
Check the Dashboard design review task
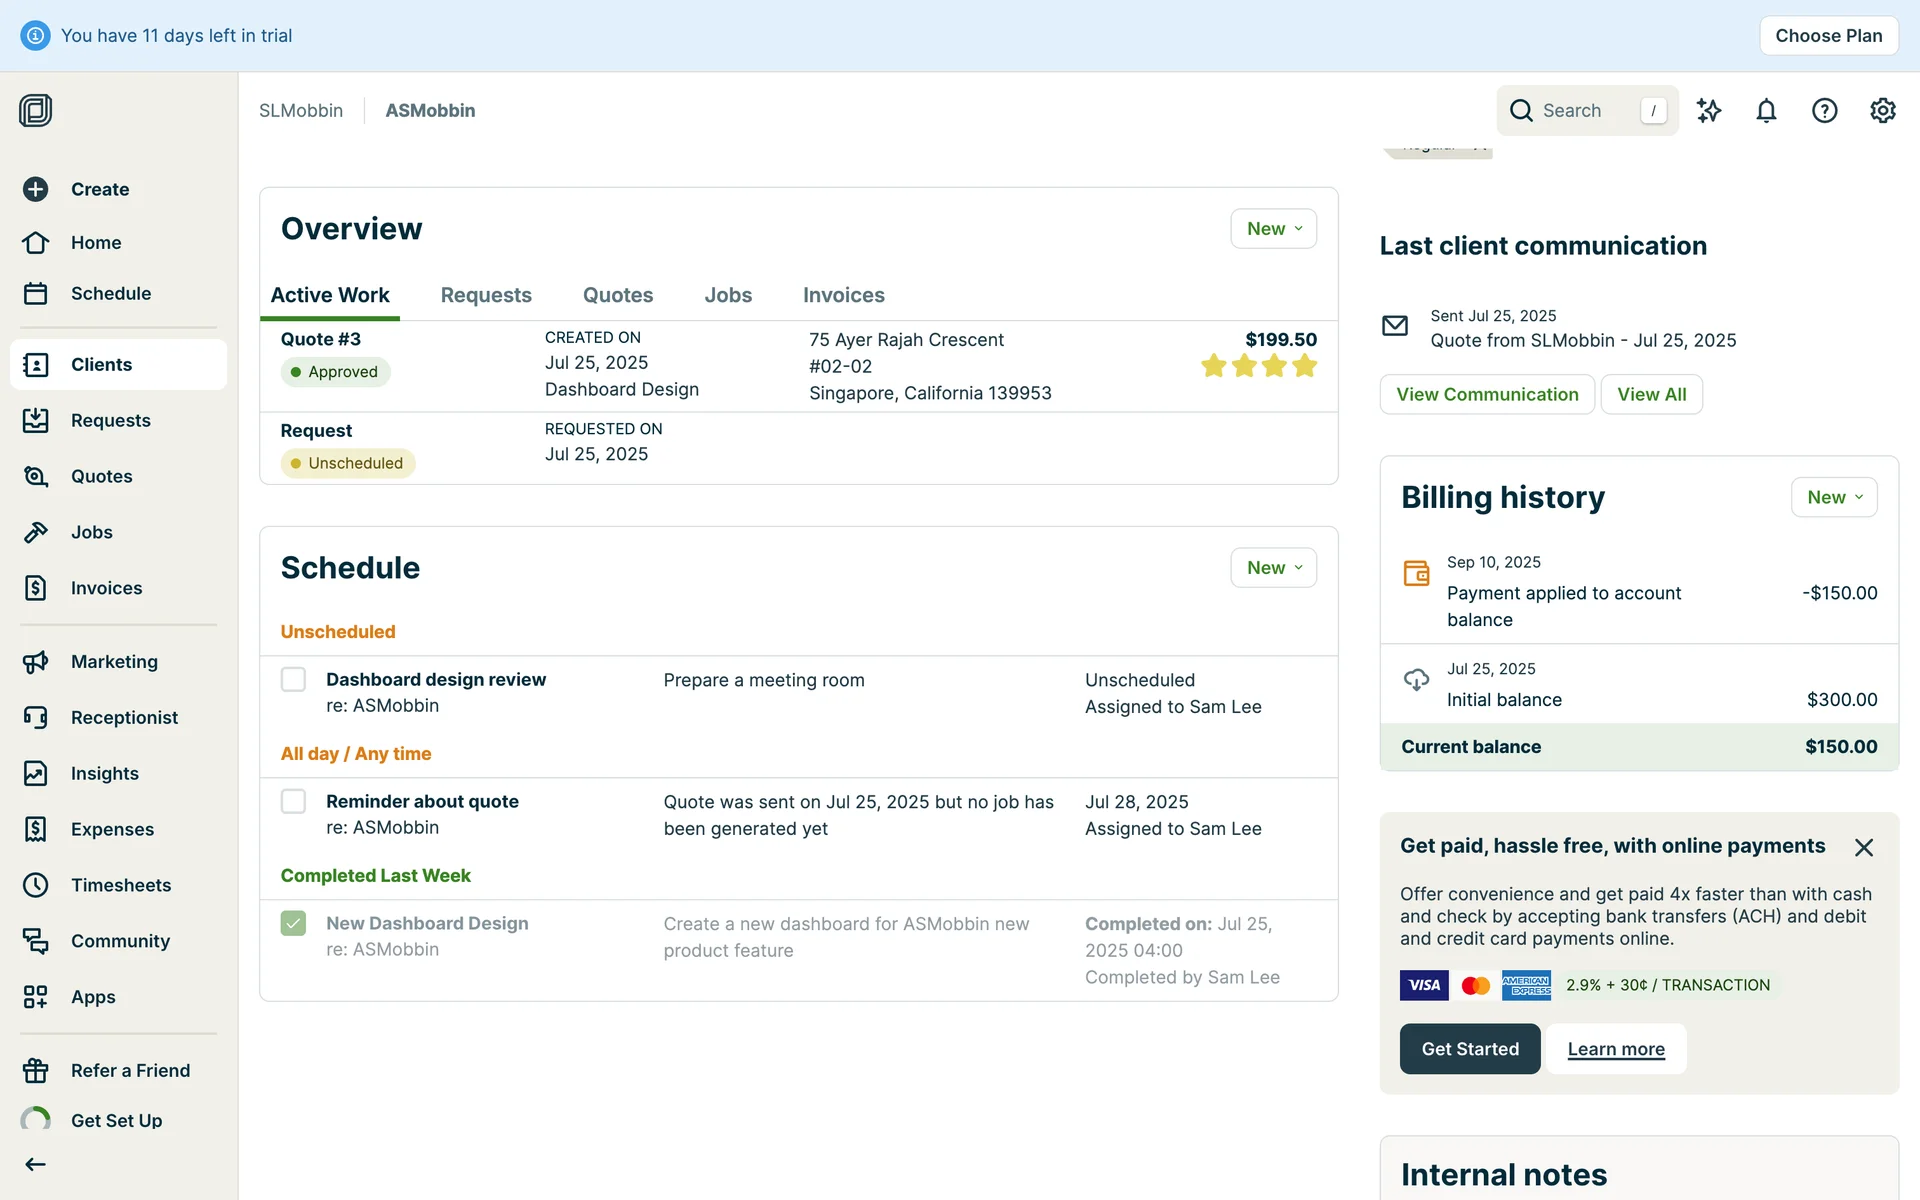(x=293, y=680)
